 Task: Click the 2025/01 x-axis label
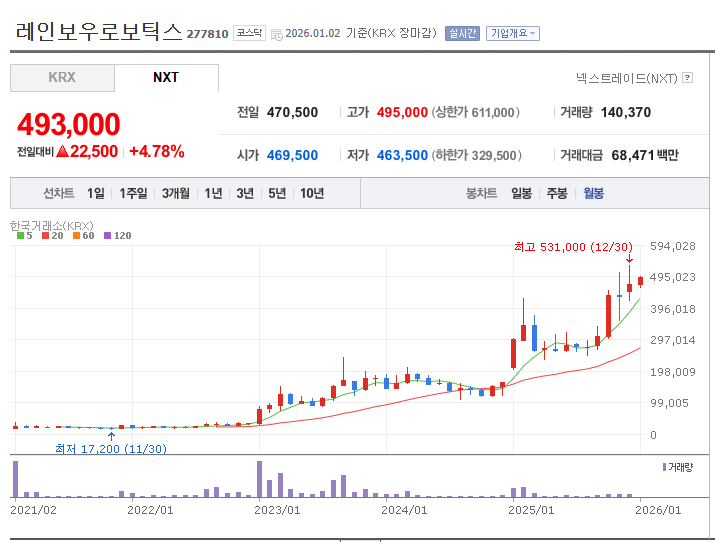pos(531,510)
